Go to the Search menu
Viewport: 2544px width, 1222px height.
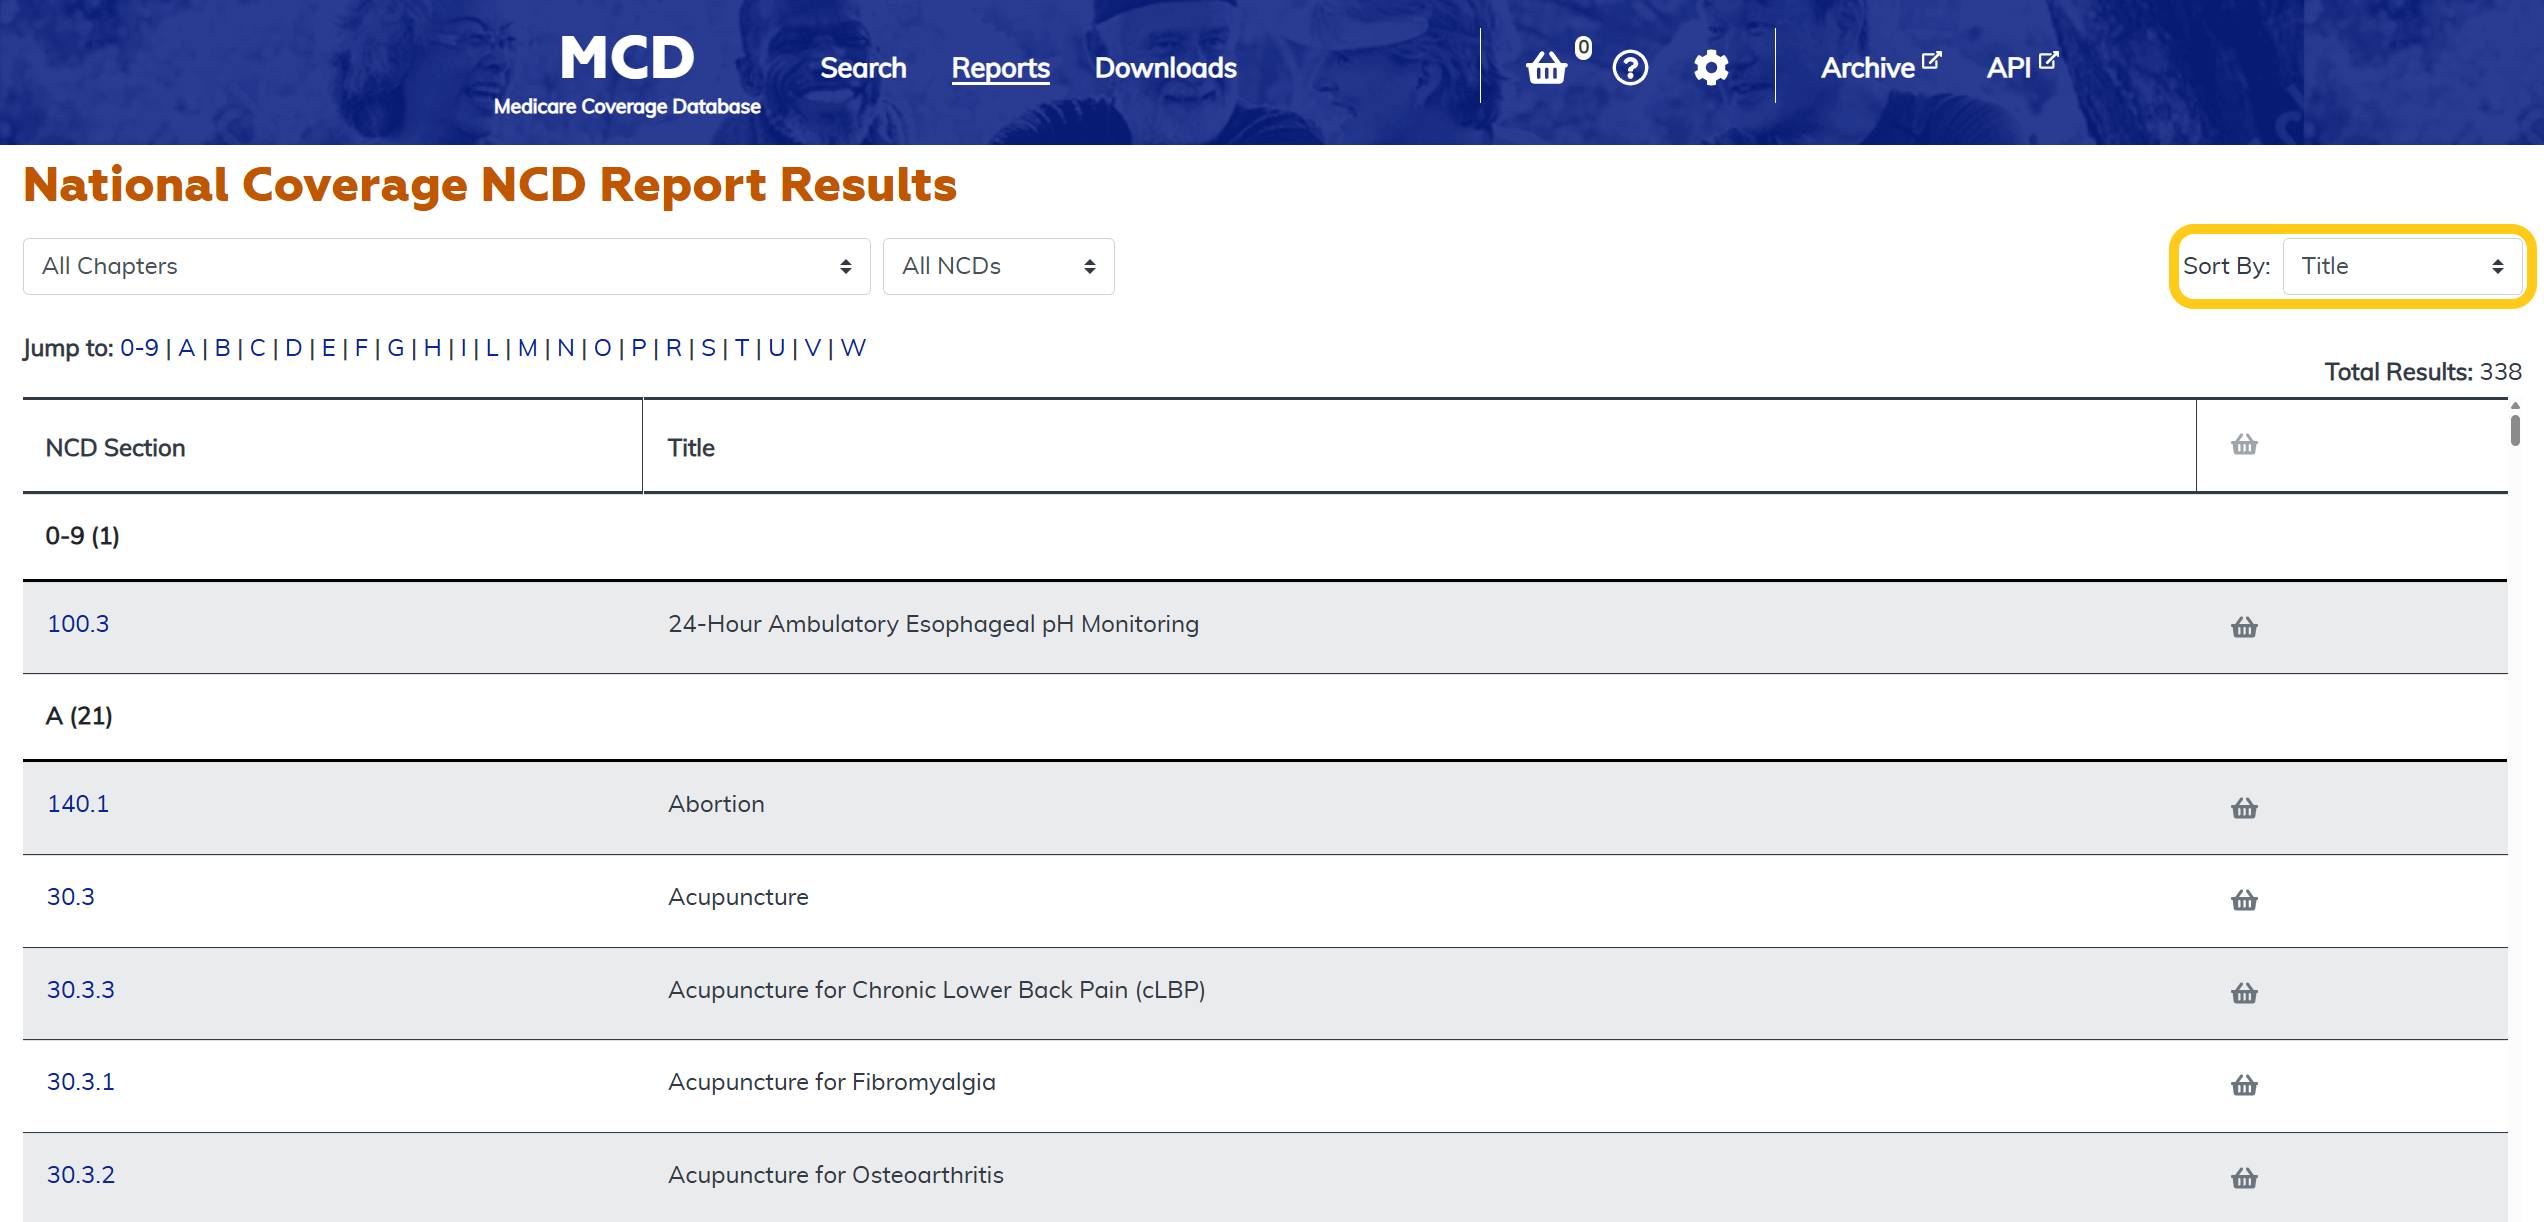[863, 68]
